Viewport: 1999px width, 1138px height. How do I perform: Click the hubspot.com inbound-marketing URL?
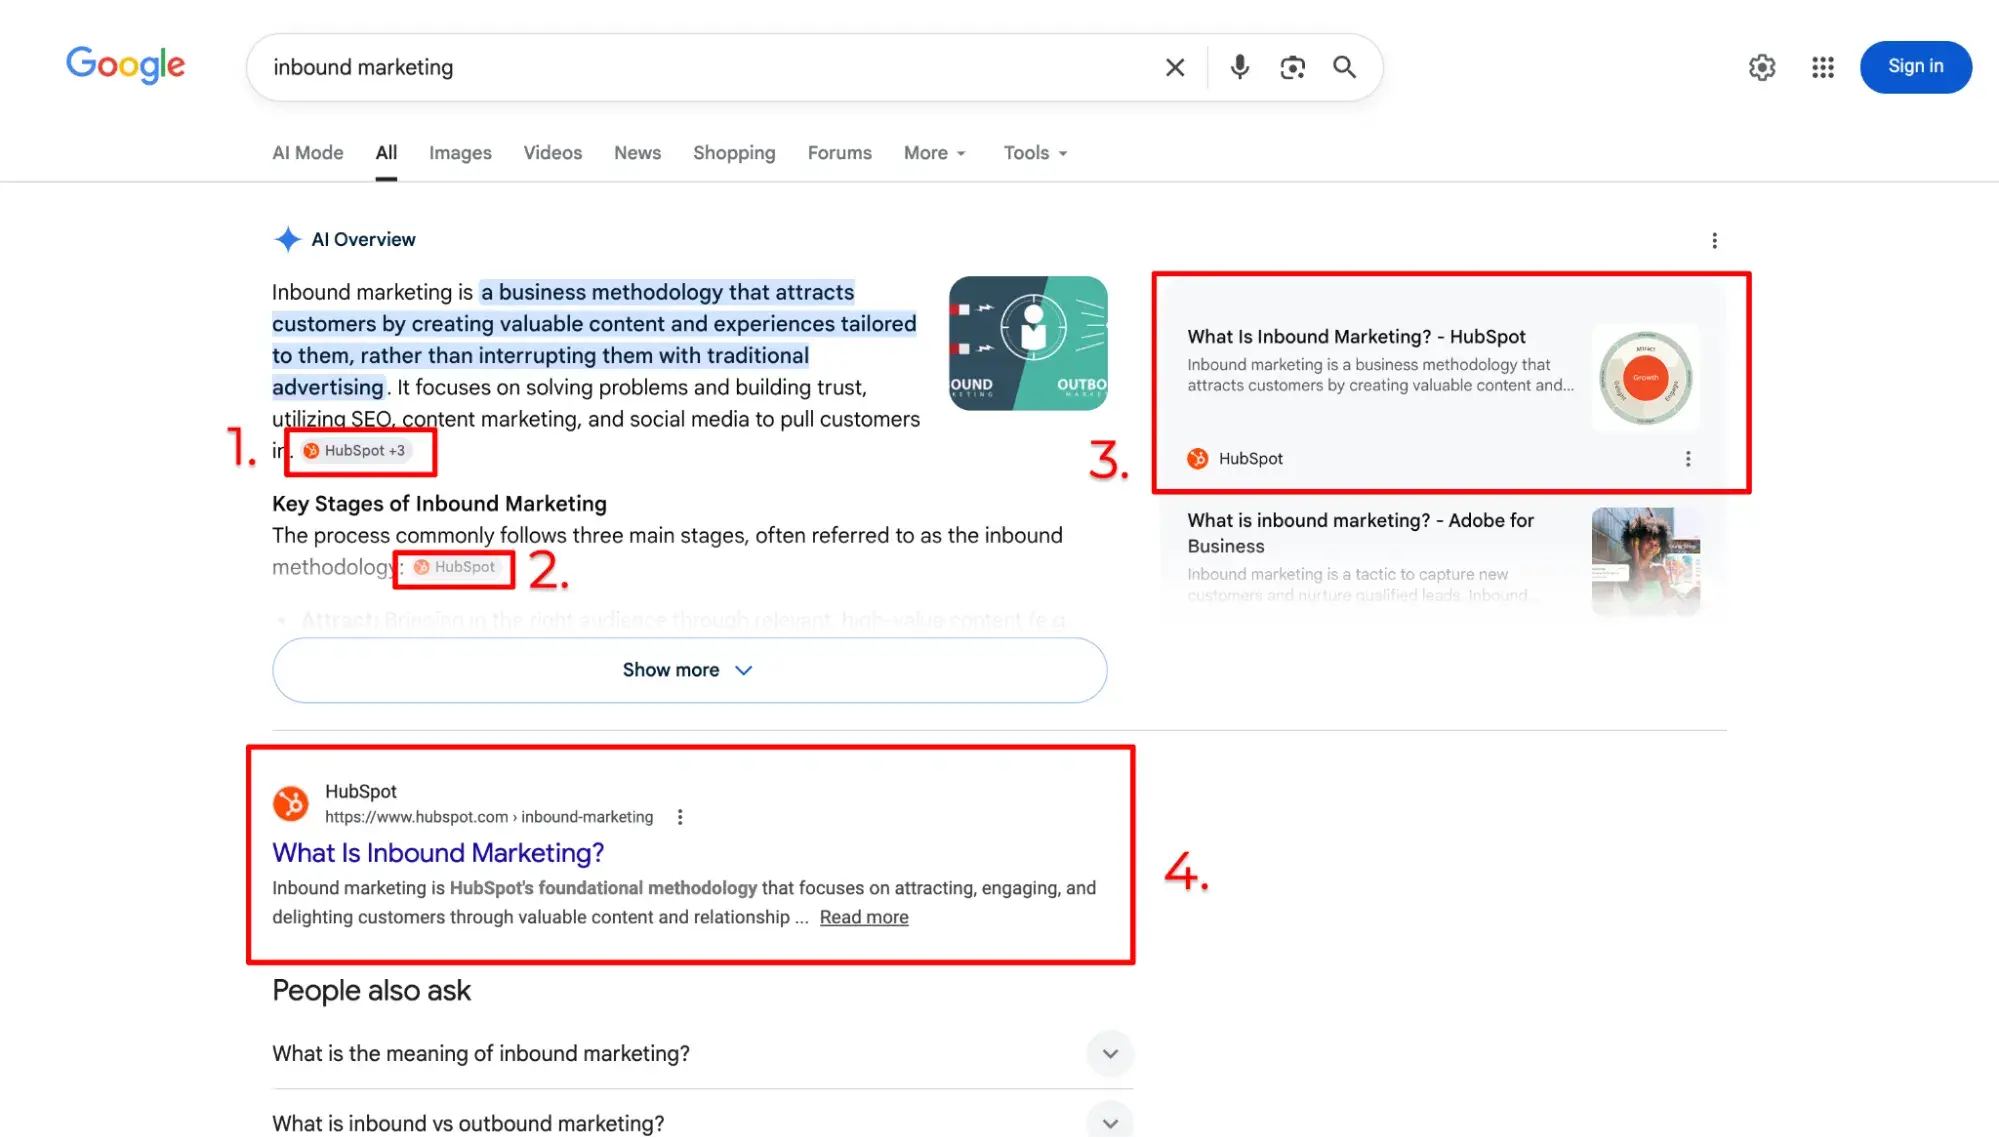click(489, 817)
